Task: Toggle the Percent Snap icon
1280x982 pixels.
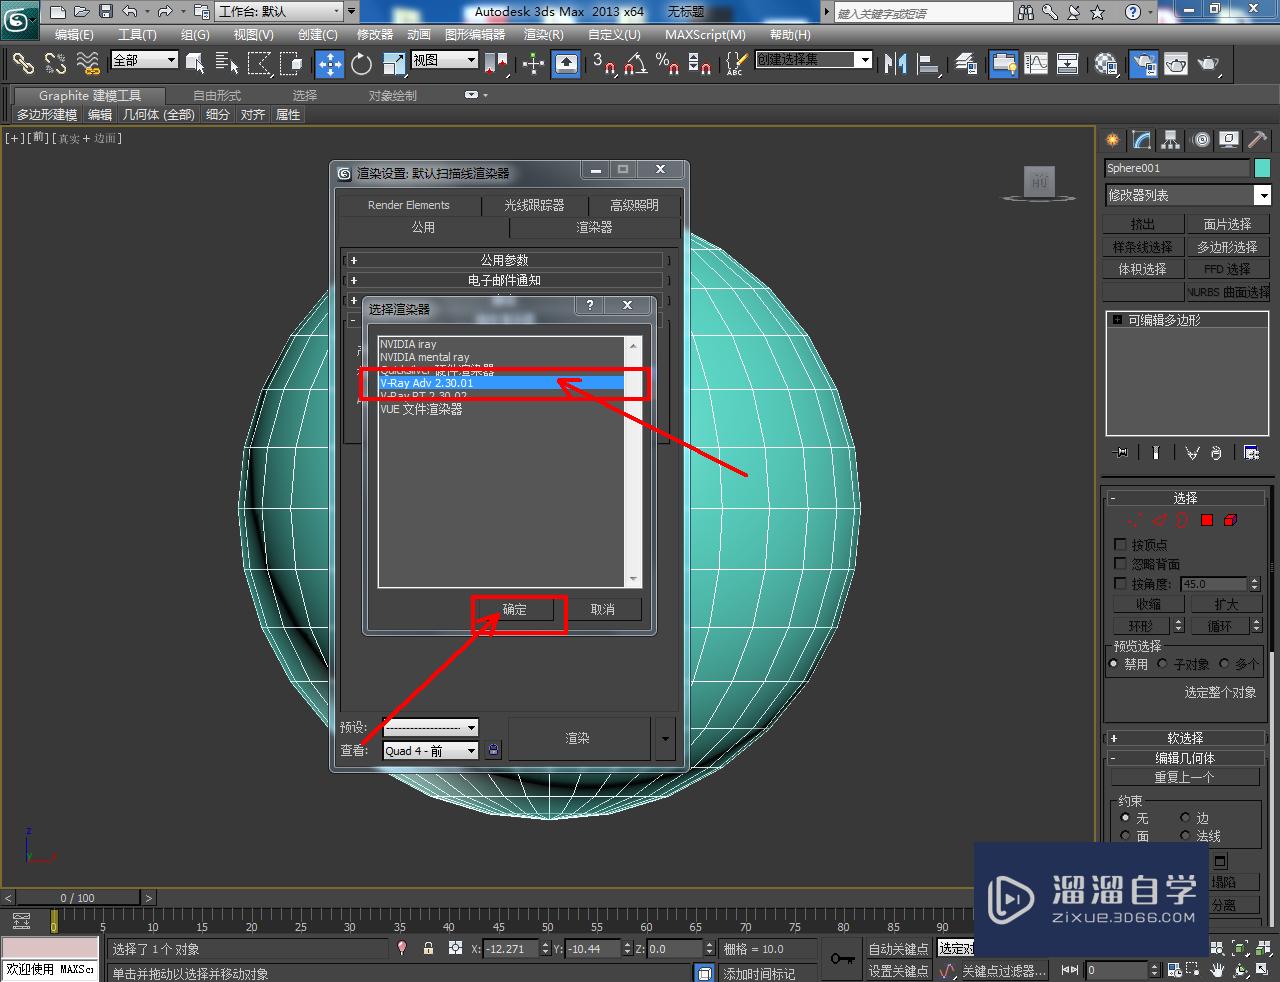Action: [x=667, y=64]
